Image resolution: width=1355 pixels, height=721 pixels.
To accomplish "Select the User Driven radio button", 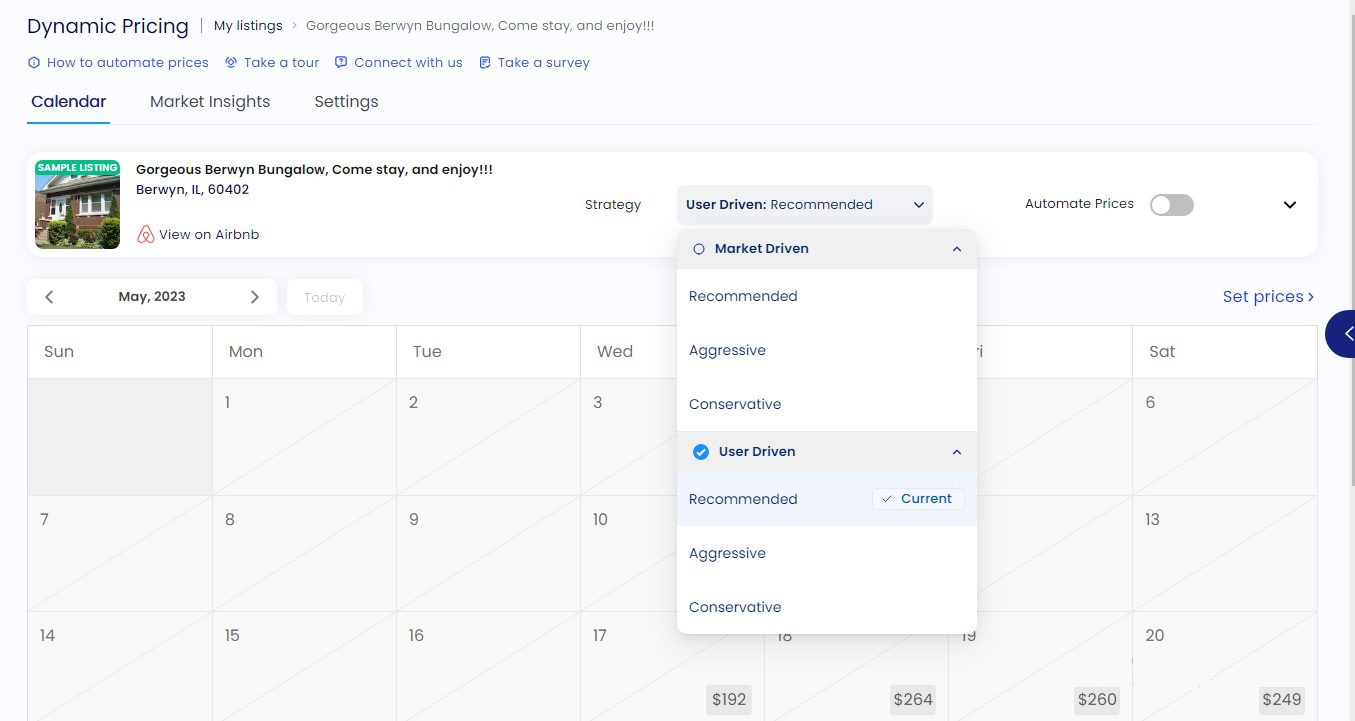I will pos(701,452).
